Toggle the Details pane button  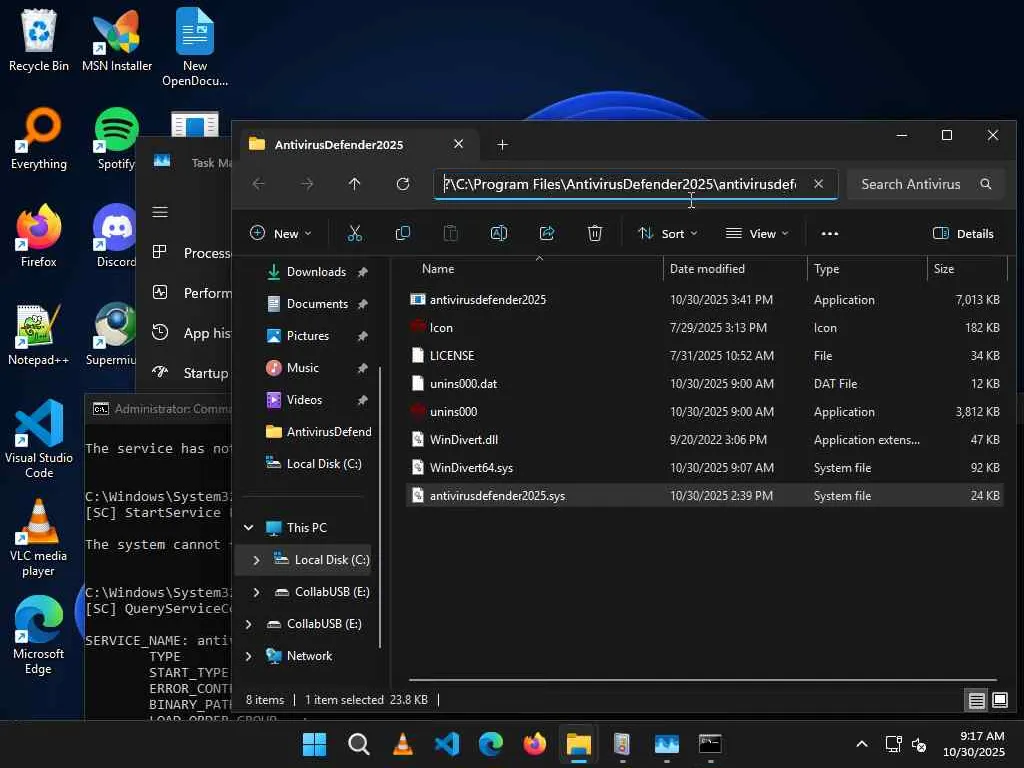(963, 233)
